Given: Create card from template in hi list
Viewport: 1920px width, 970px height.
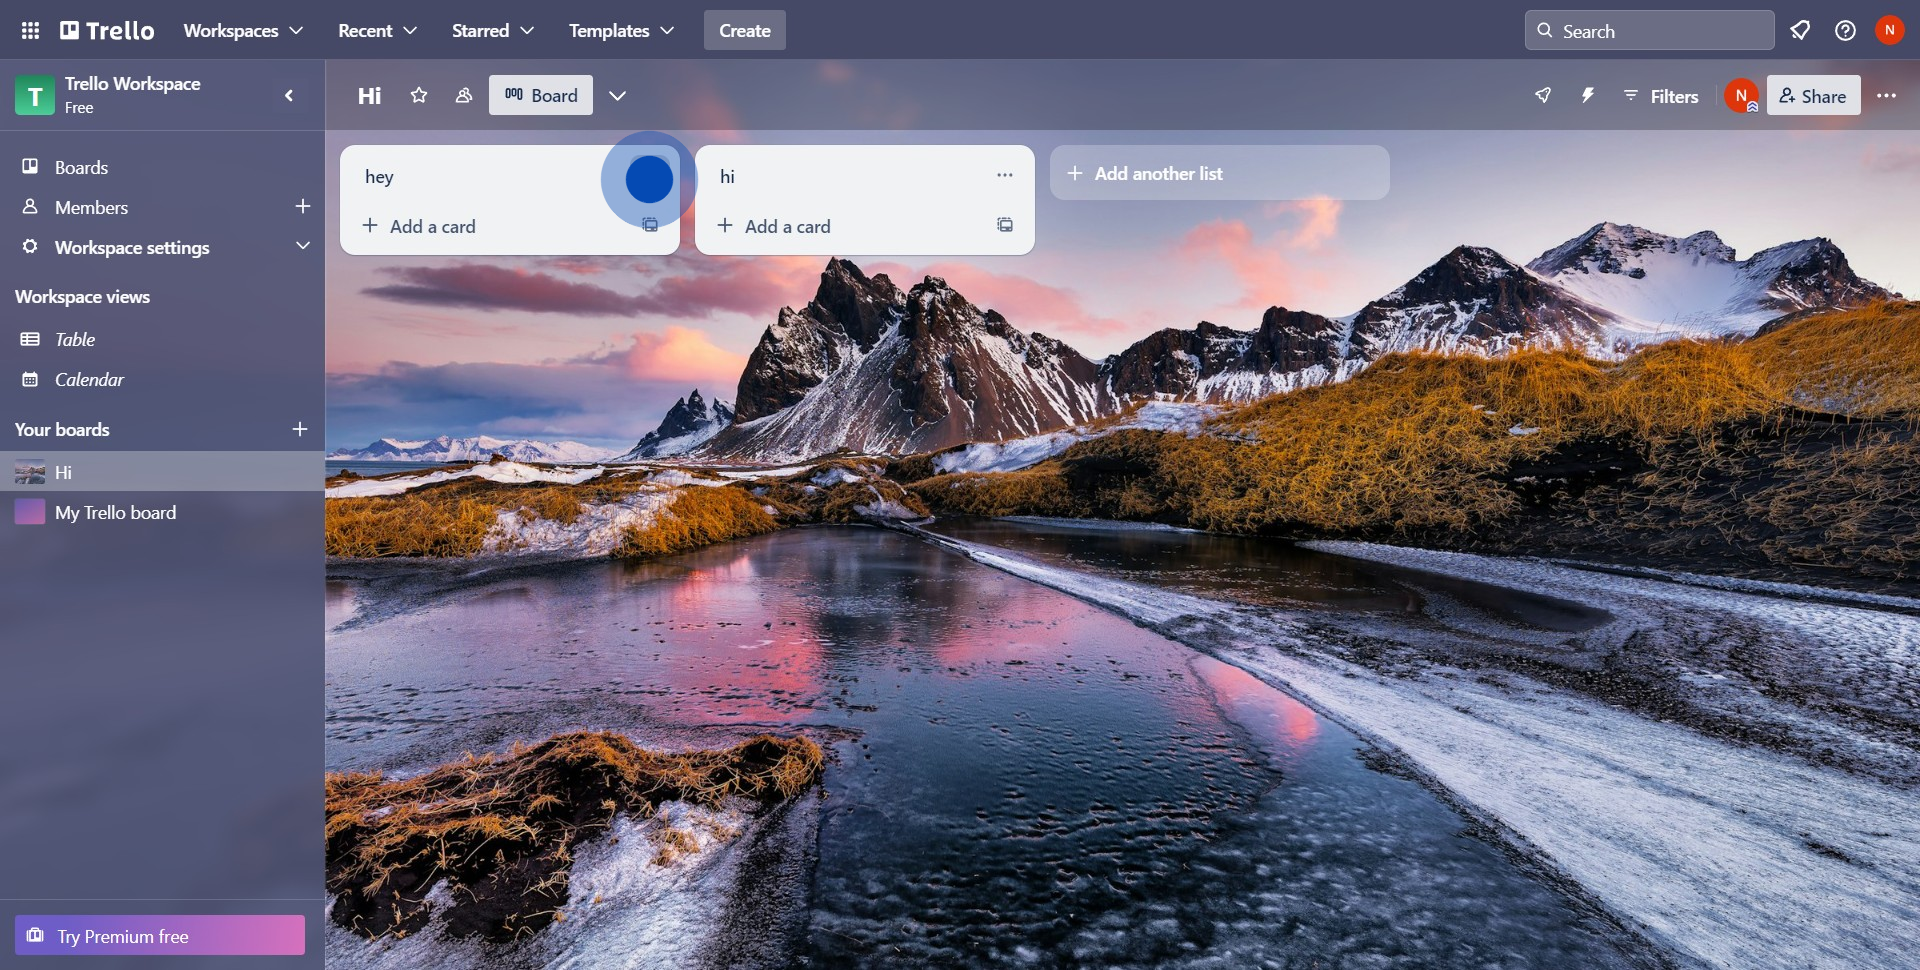Looking at the screenshot, I should [1004, 226].
